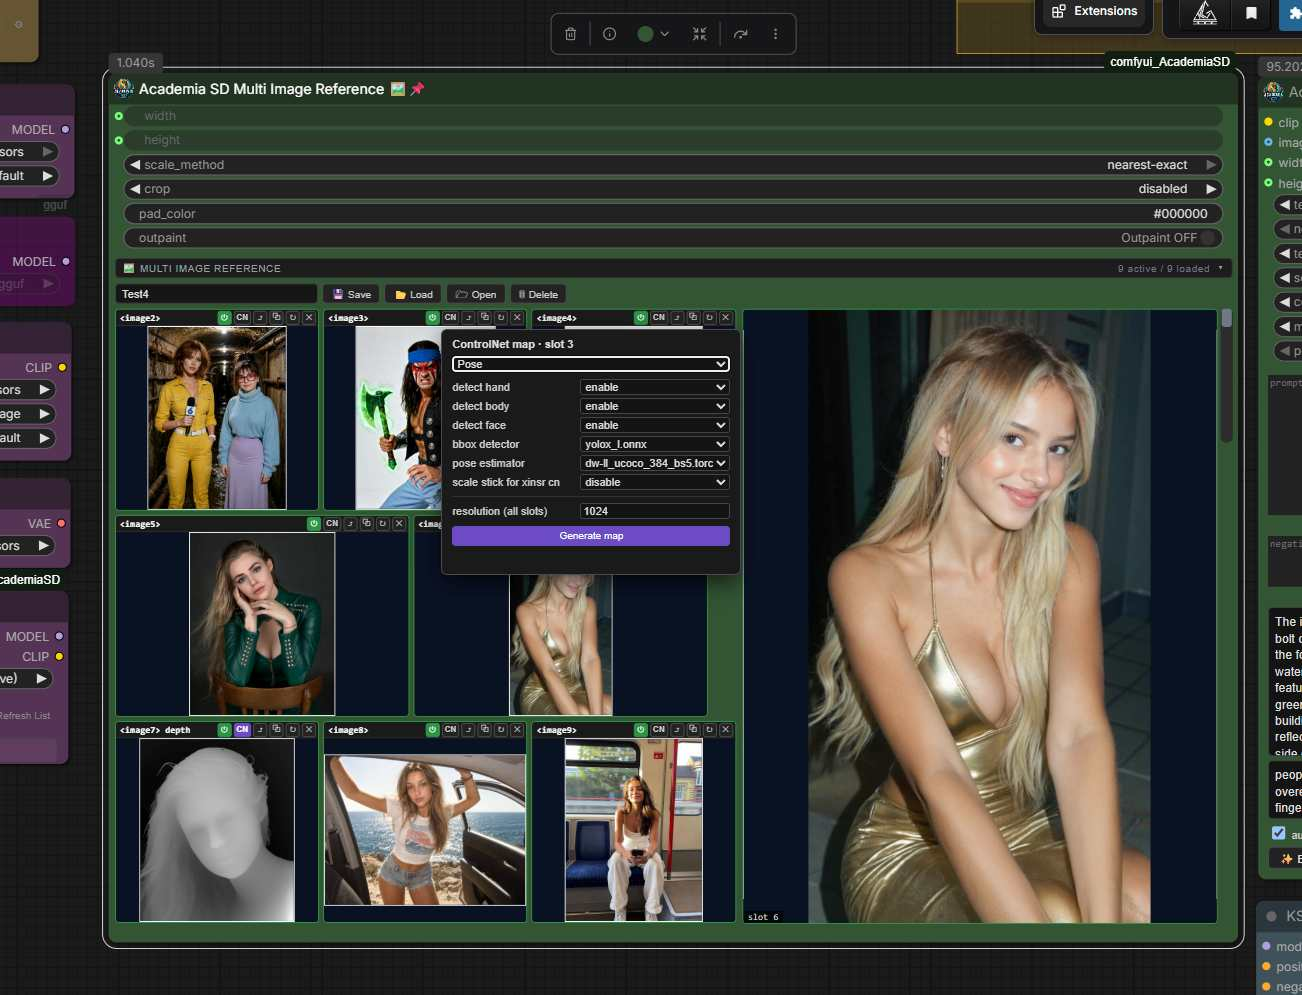
Task: Toggle power for image8 slot
Action: [x=432, y=729]
